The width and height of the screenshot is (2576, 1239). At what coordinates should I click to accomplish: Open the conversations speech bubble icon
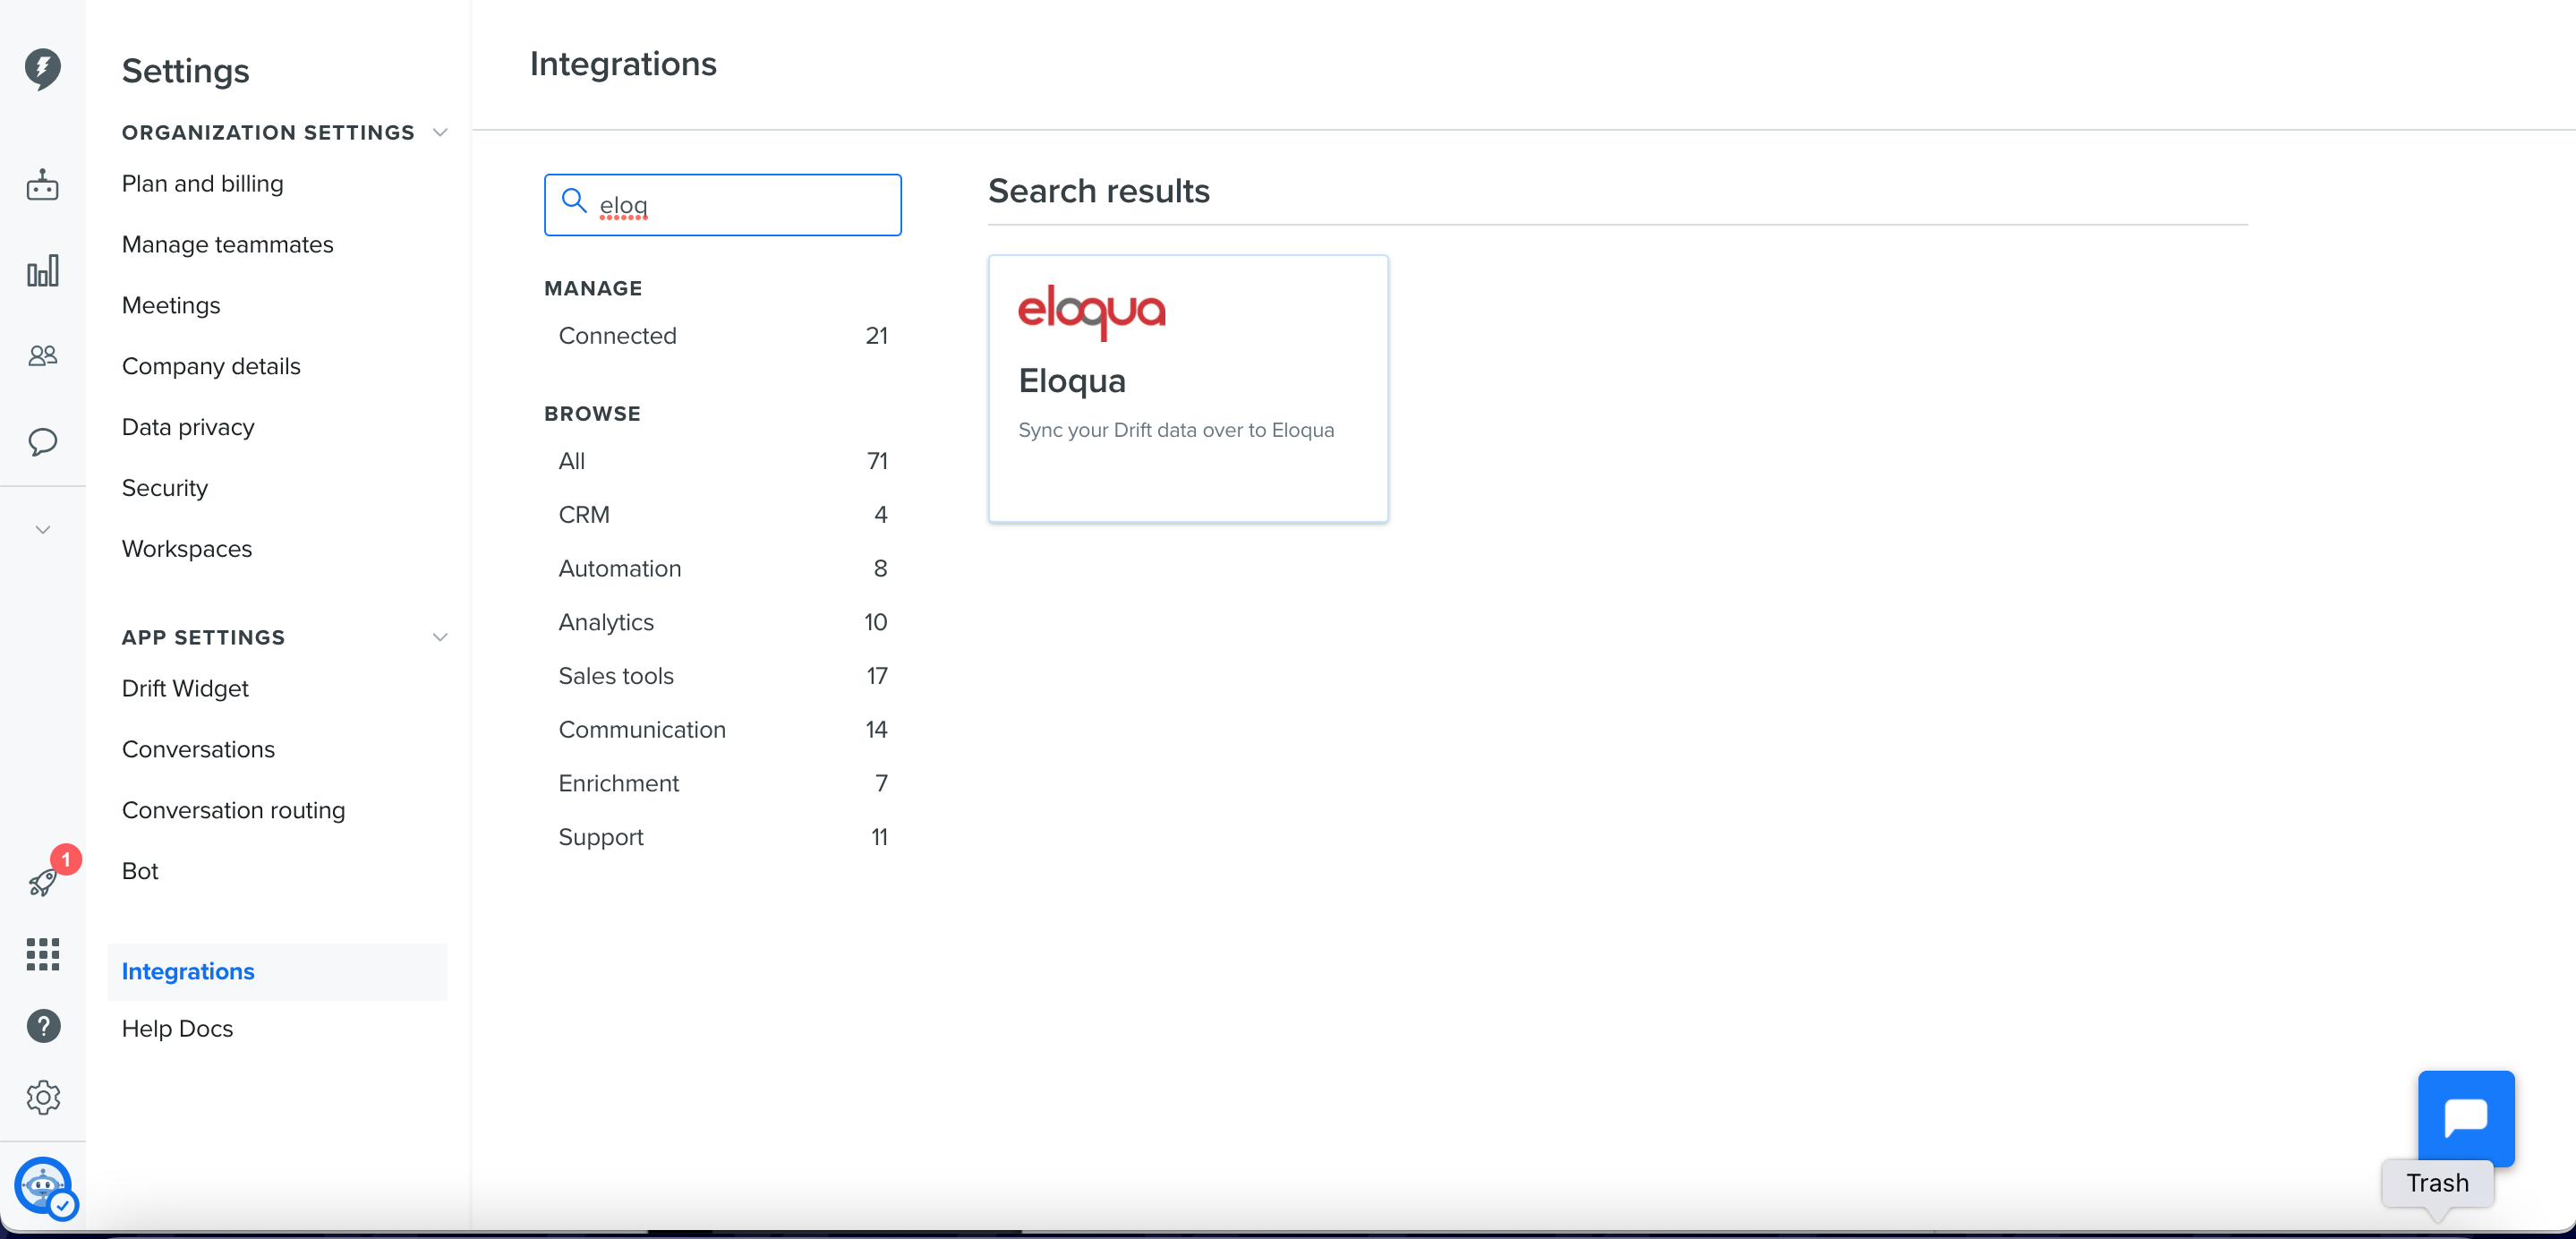42,441
